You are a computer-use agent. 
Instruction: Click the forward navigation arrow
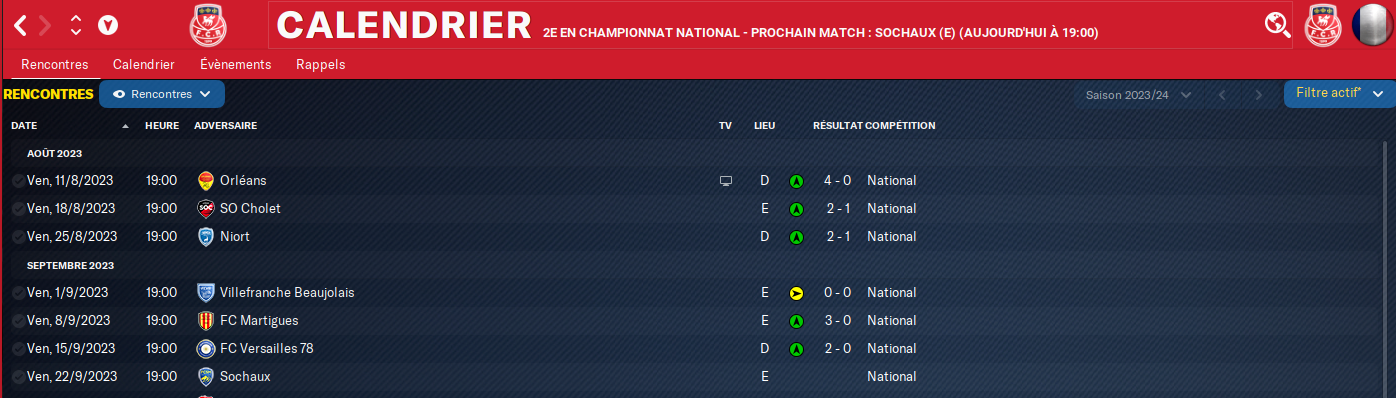tap(46, 24)
